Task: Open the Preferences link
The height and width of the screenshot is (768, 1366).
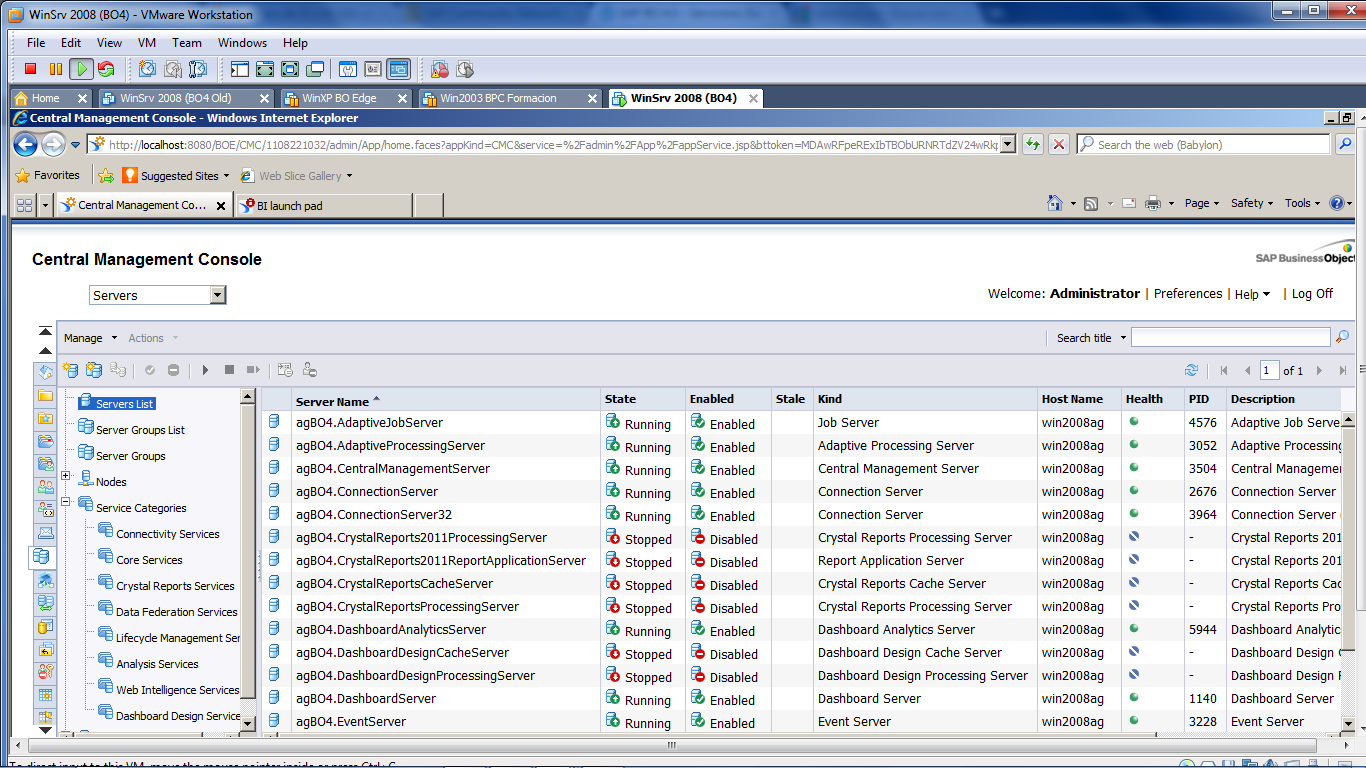Action: (x=1187, y=294)
